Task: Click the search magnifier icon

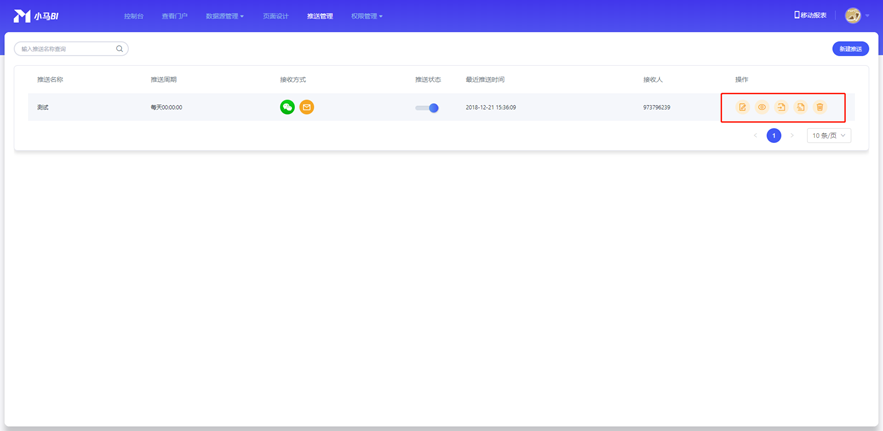Action: coord(120,49)
